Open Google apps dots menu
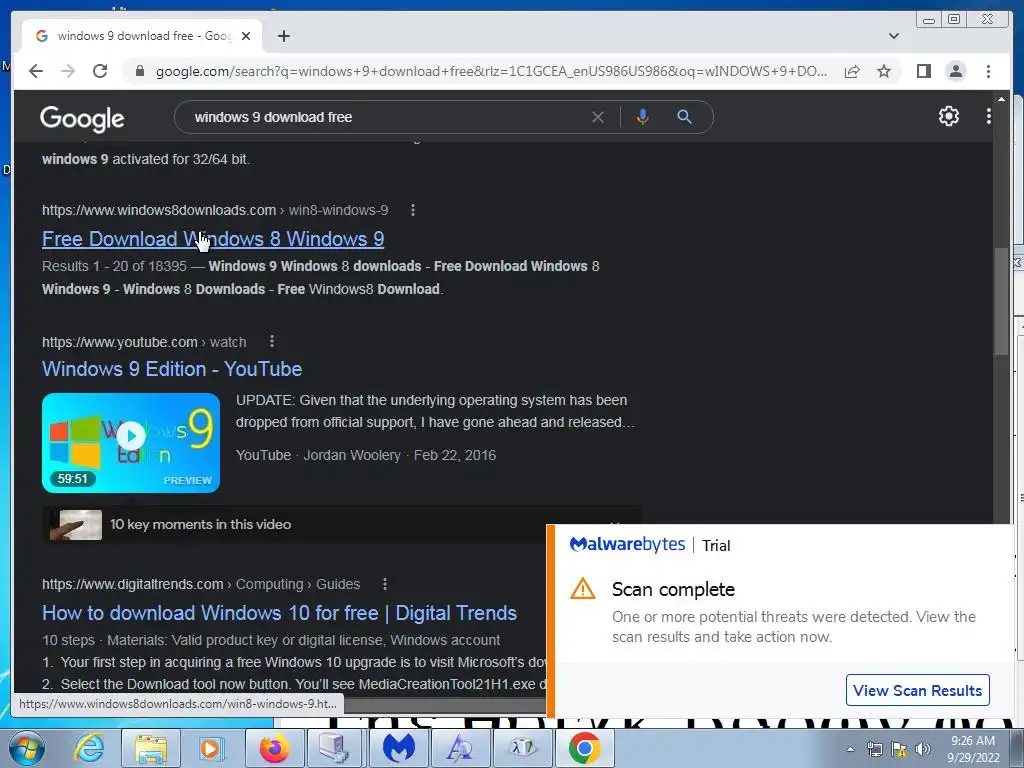The width and height of the screenshot is (1024, 768). point(988,116)
